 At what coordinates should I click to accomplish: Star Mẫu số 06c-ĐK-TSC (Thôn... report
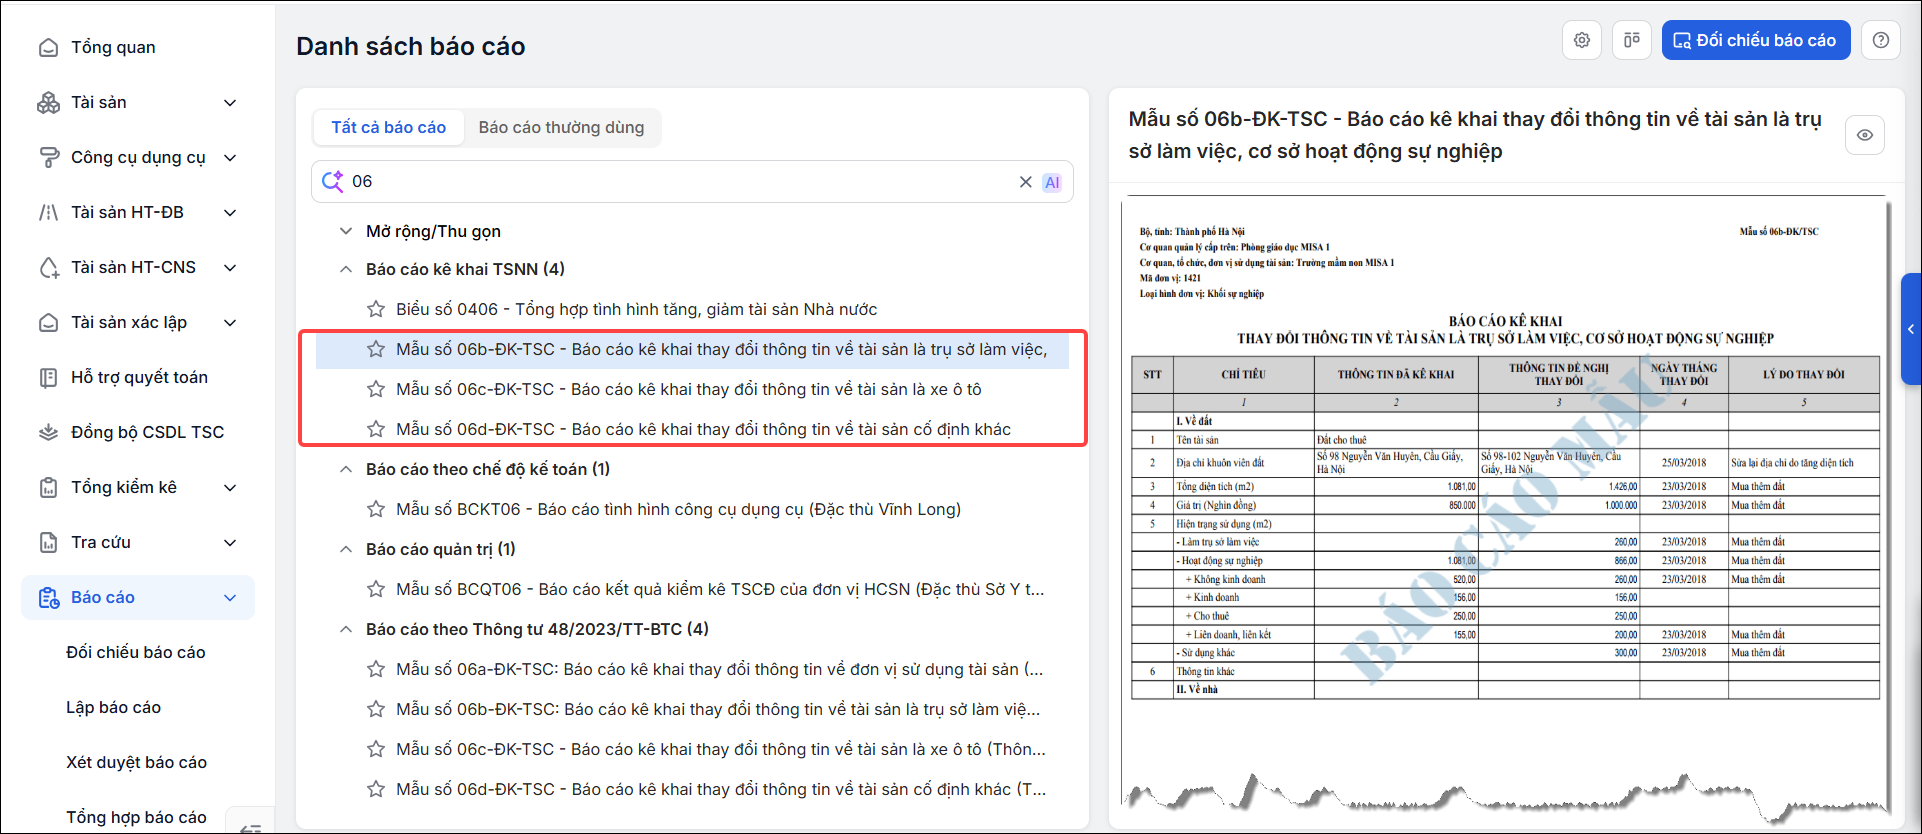pos(376,749)
